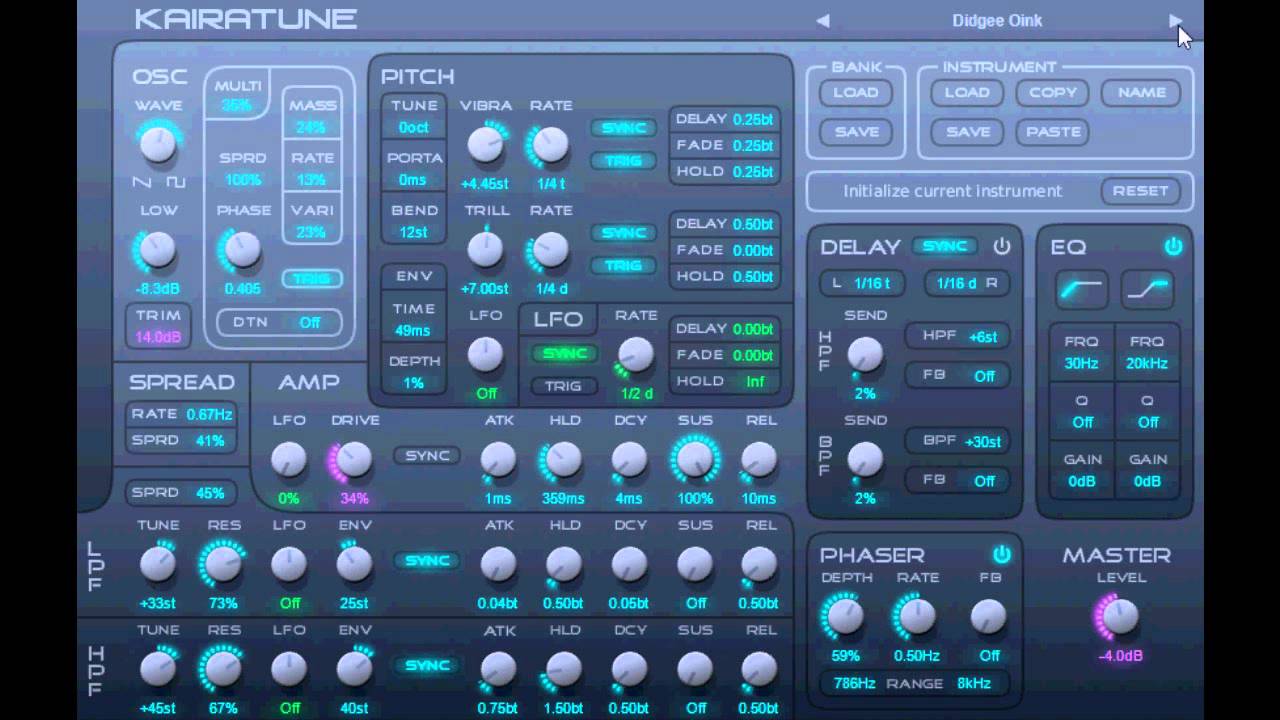1280x720 pixels.
Task: Toggle the LFO TRIG button
Action: (x=564, y=386)
